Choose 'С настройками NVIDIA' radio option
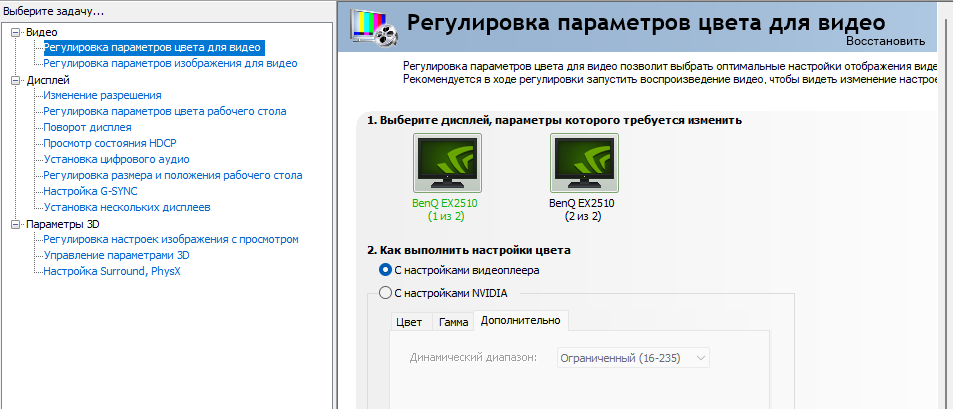 pyautogui.click(x=386, y=293)
